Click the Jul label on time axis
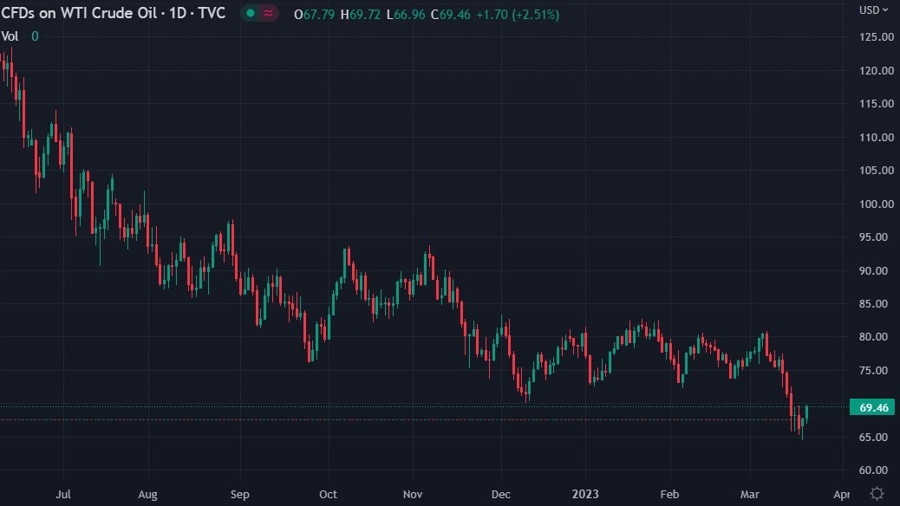Screen dimensions: 900x506 (x=63, y=494)
